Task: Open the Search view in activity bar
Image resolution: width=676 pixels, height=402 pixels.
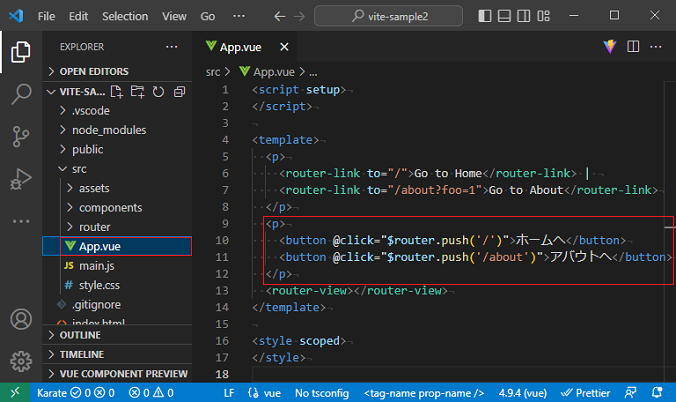Action: point(21,94)
